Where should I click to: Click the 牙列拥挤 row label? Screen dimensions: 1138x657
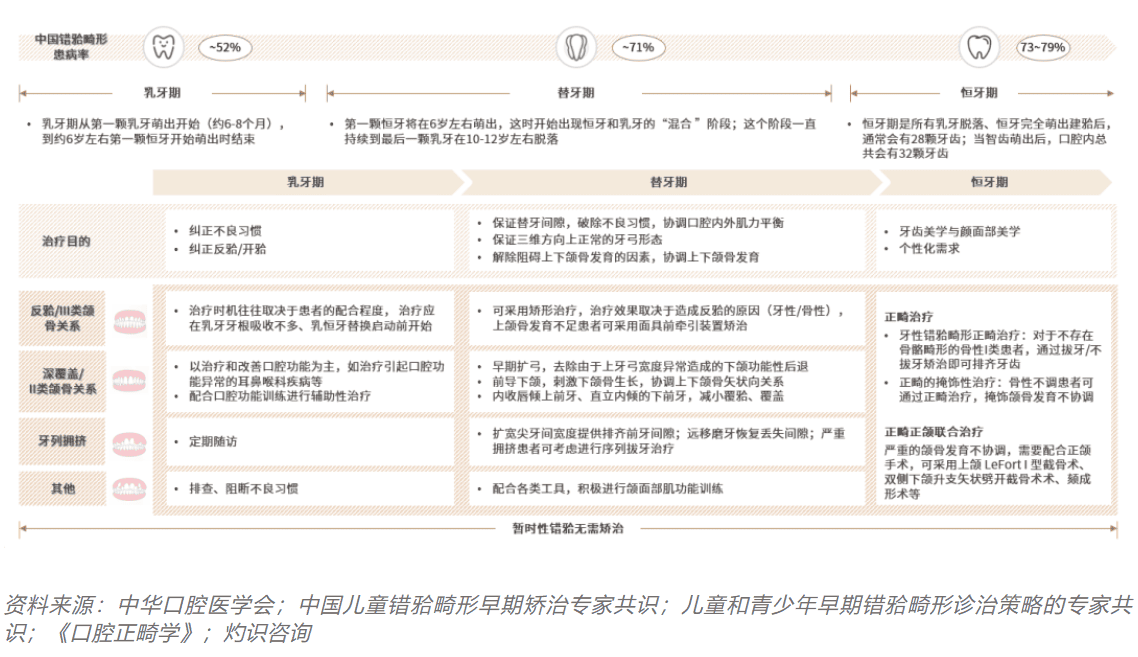(x=63, y=441)
